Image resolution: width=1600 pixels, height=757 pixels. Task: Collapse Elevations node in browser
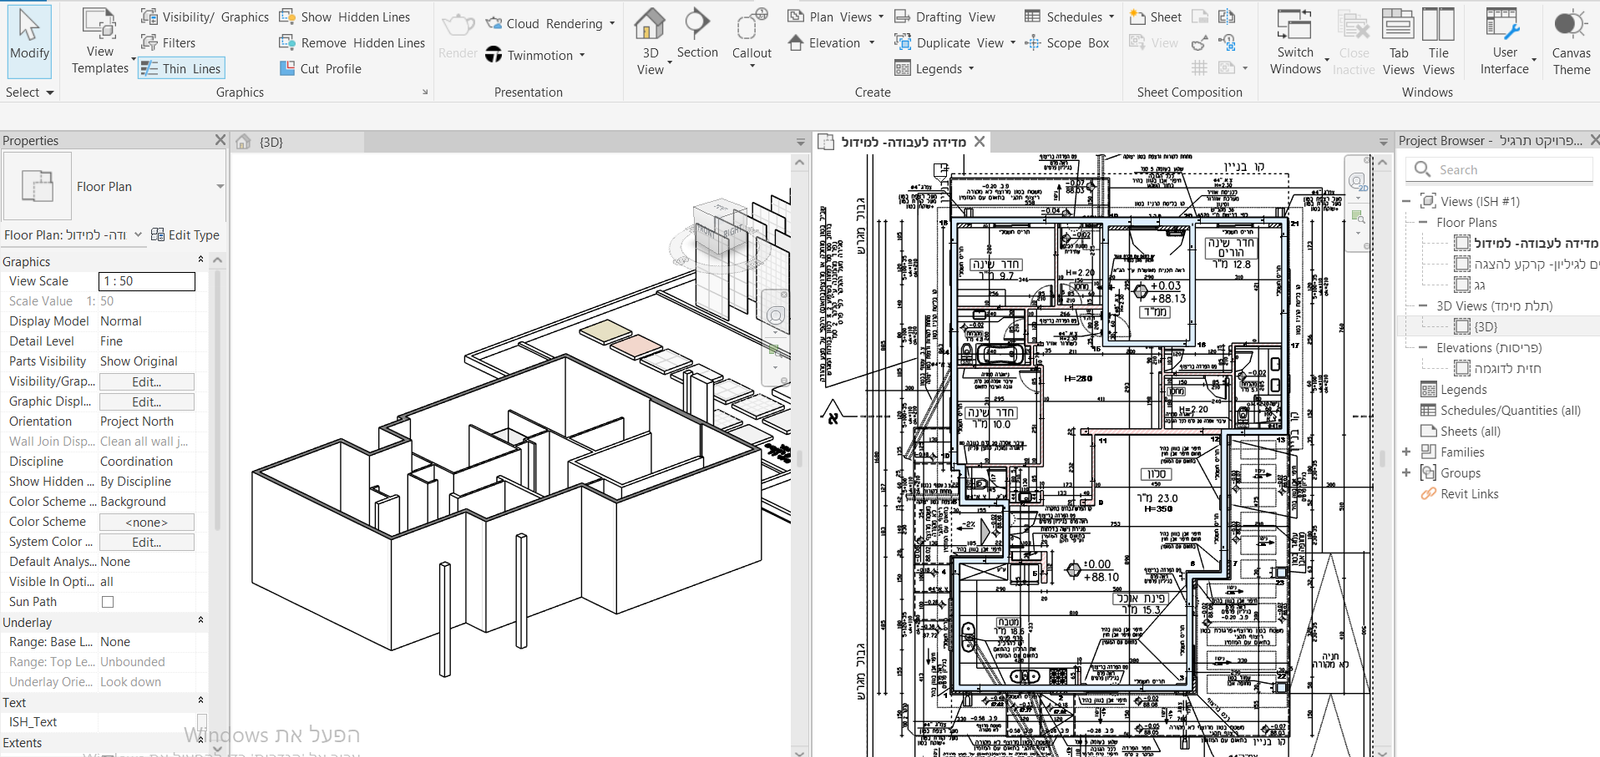(1423, 348)
